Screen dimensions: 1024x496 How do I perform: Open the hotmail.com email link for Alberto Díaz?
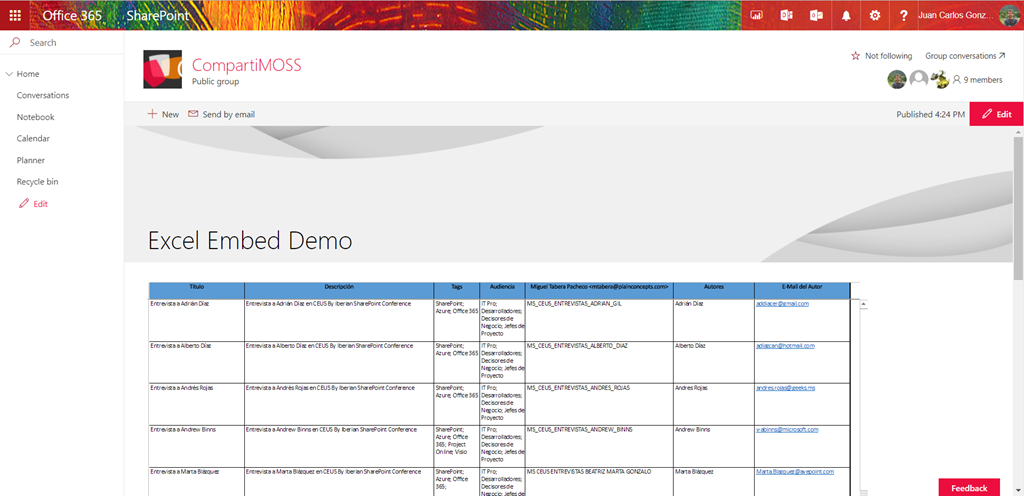[785, 345]
